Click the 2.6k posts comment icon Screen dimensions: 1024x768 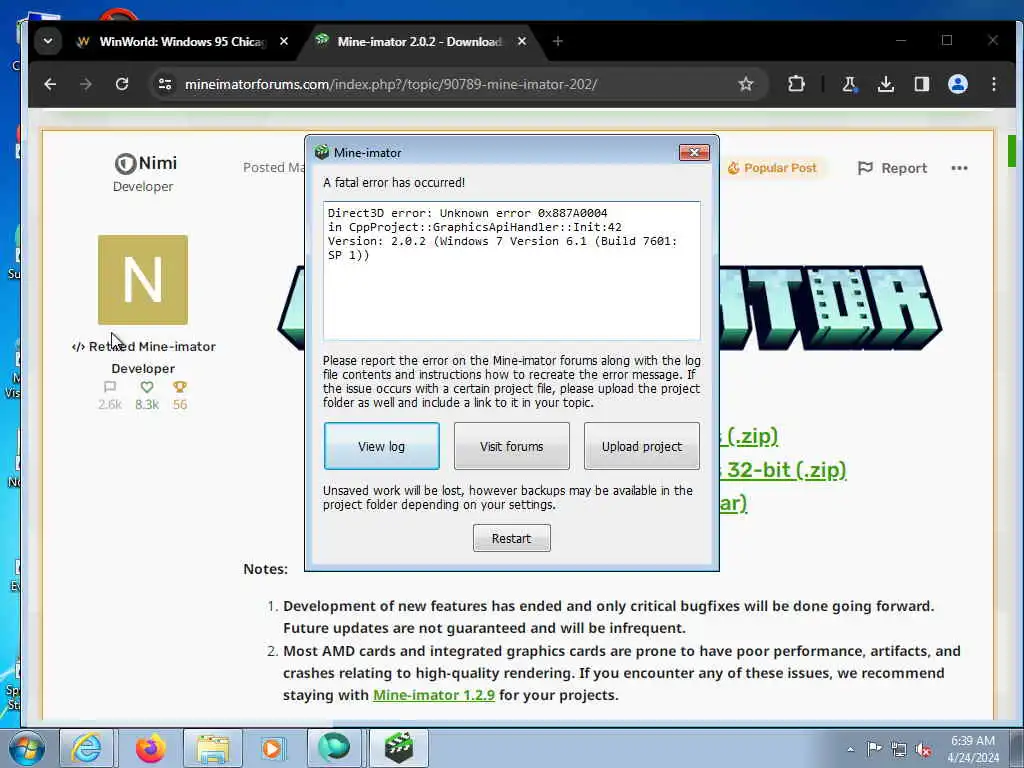(110, 387)
